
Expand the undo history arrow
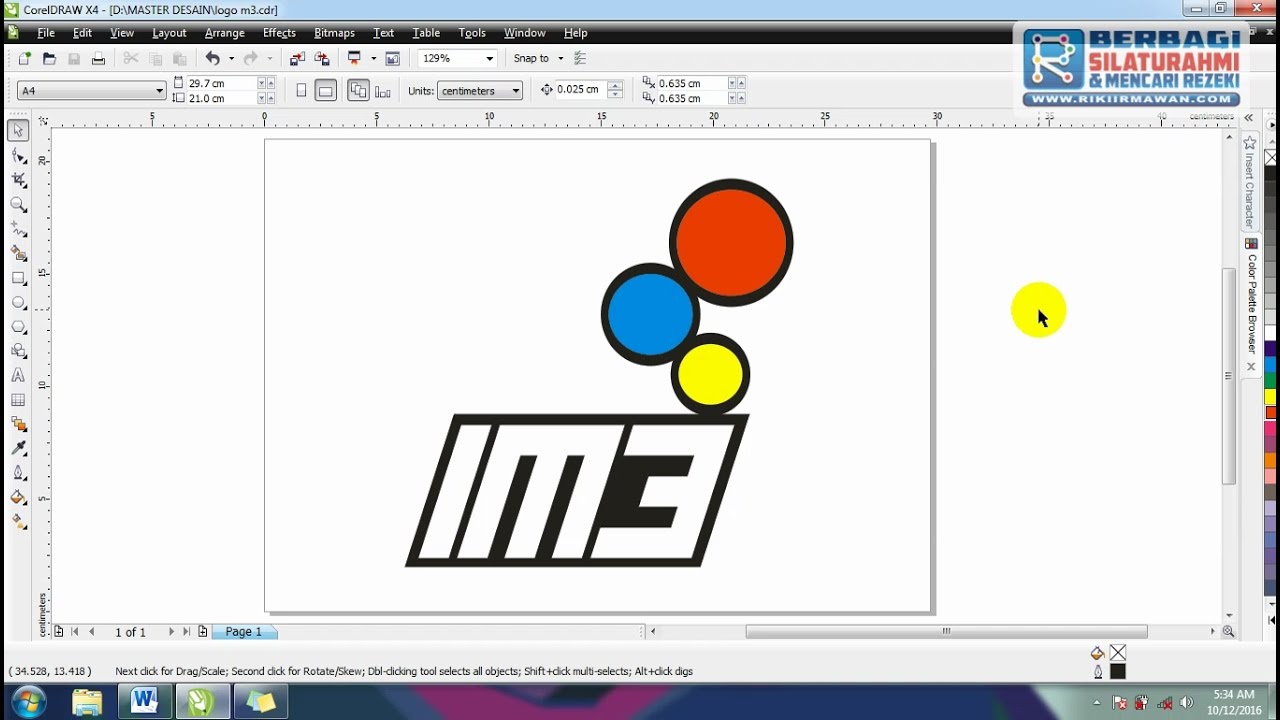231,59
